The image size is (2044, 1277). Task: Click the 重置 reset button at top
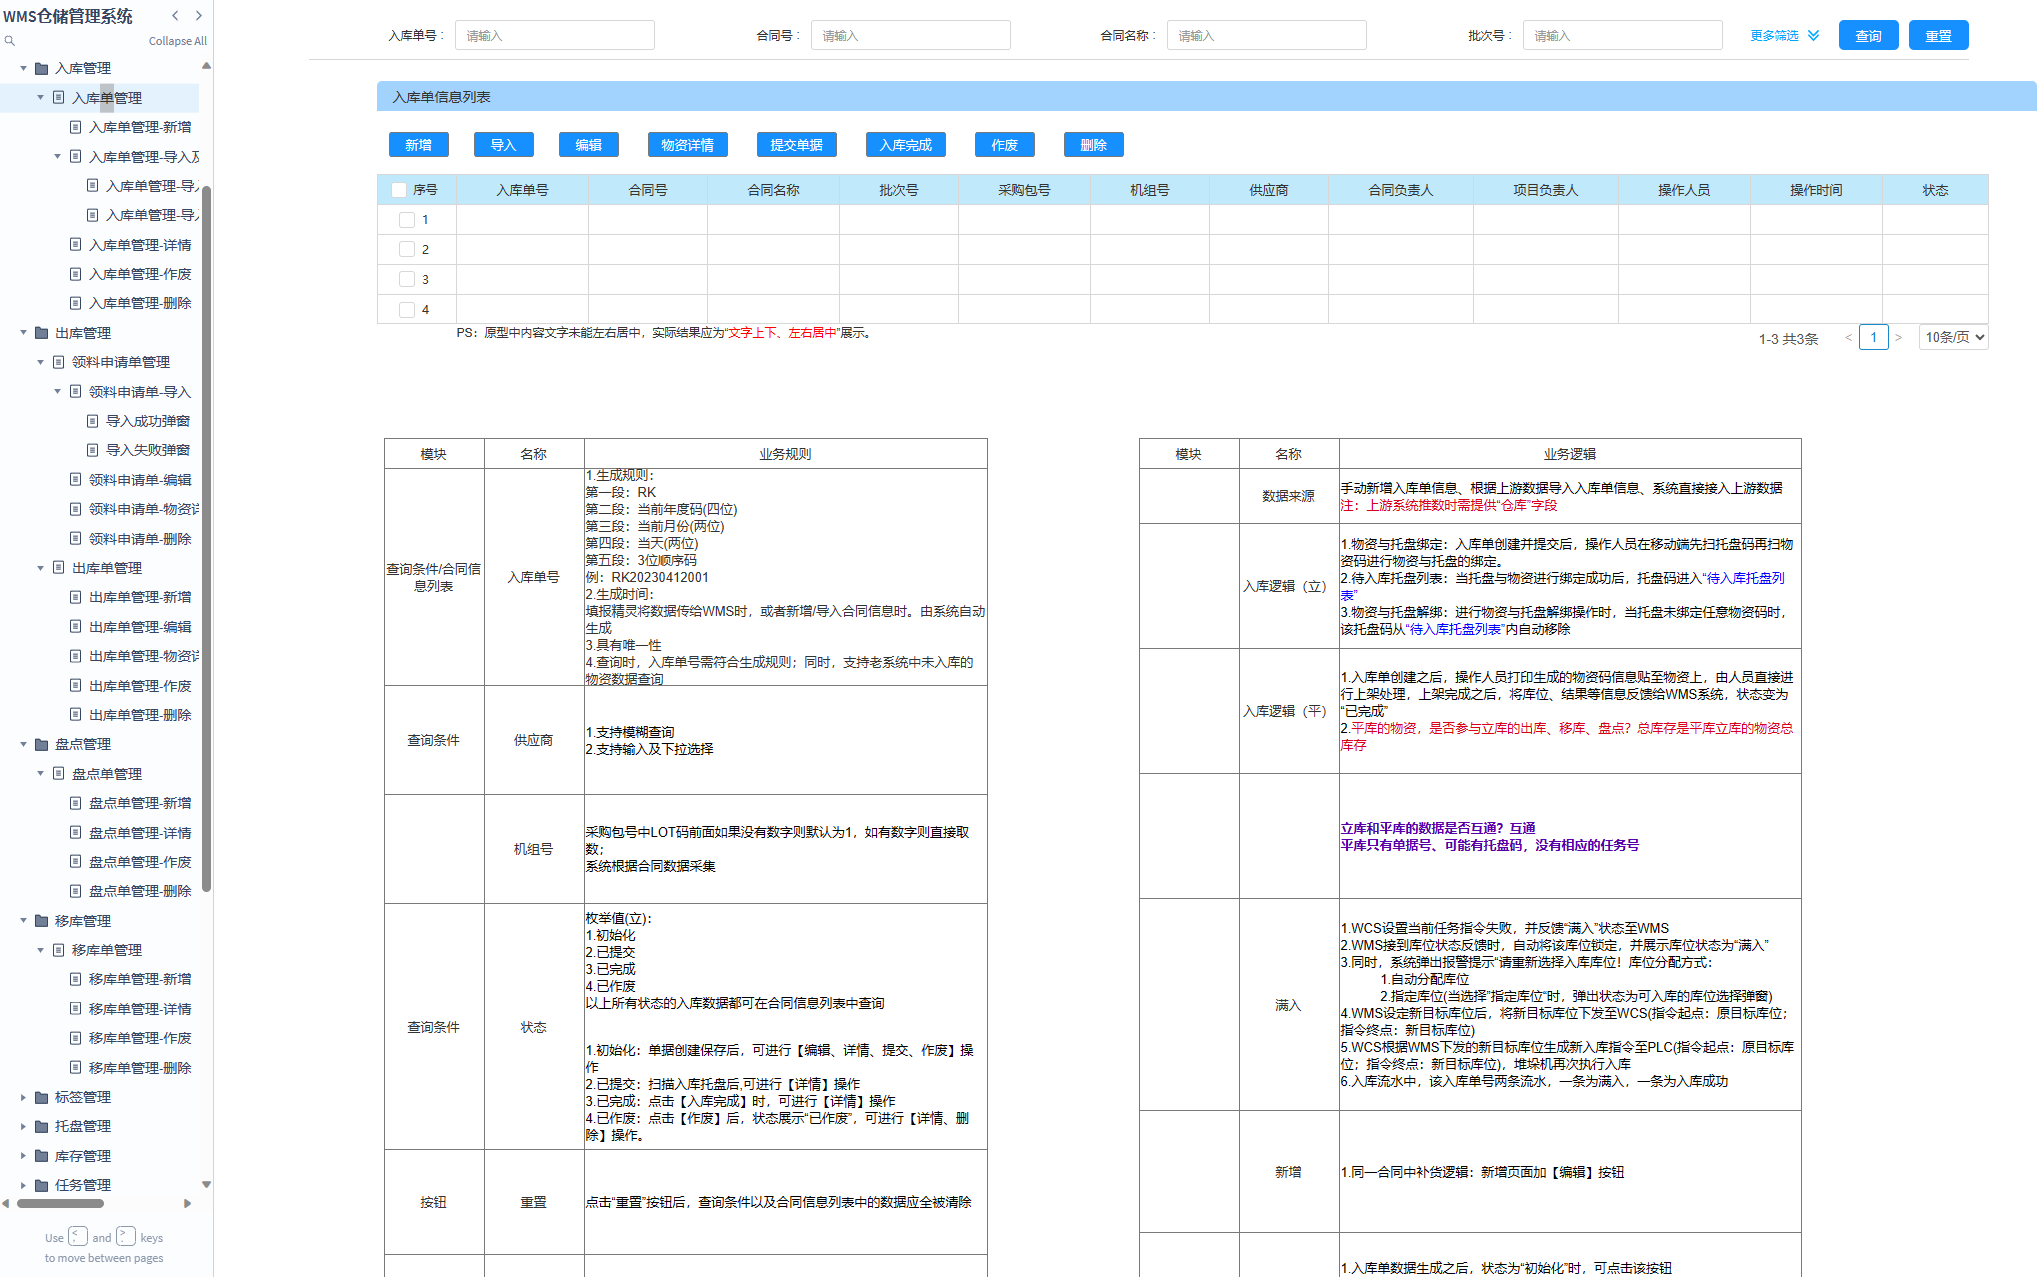(x=1938, y=35)
